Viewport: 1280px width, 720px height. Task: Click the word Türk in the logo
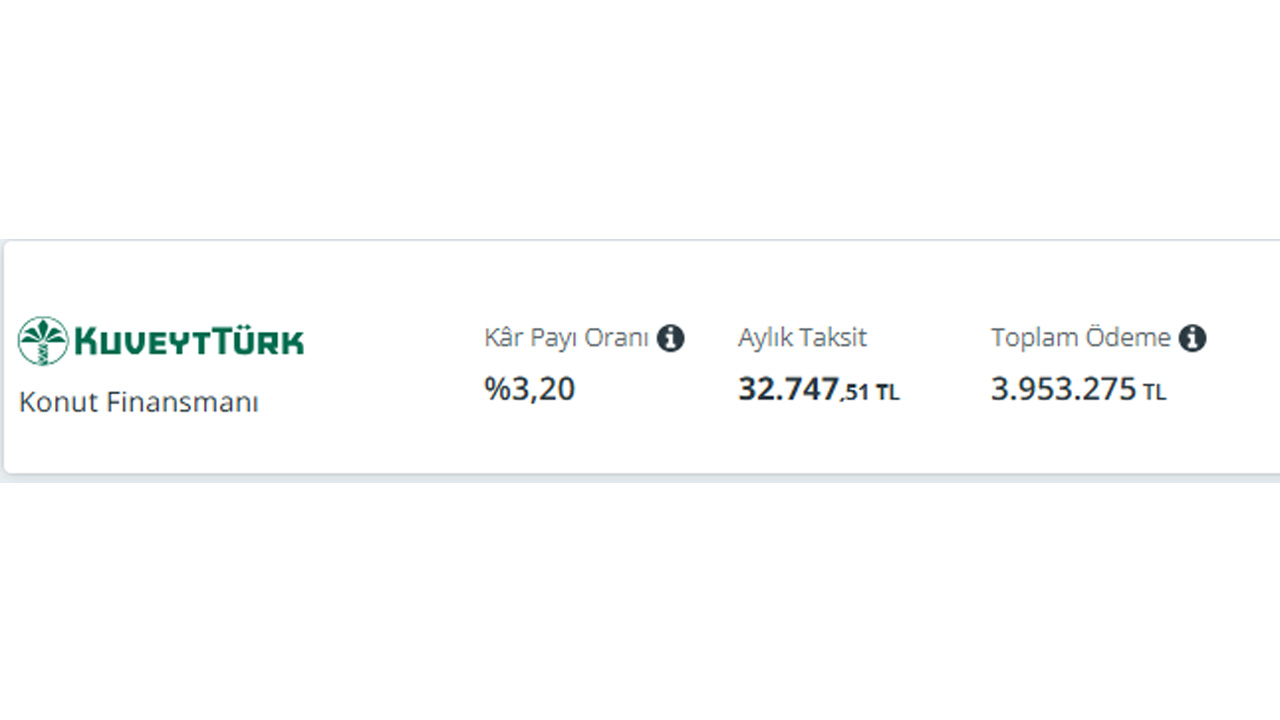click(264, 341)
